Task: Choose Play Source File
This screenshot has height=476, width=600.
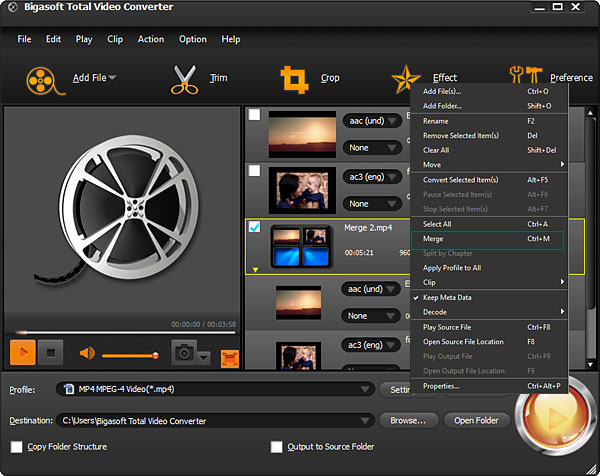Action: coord(489,327)
